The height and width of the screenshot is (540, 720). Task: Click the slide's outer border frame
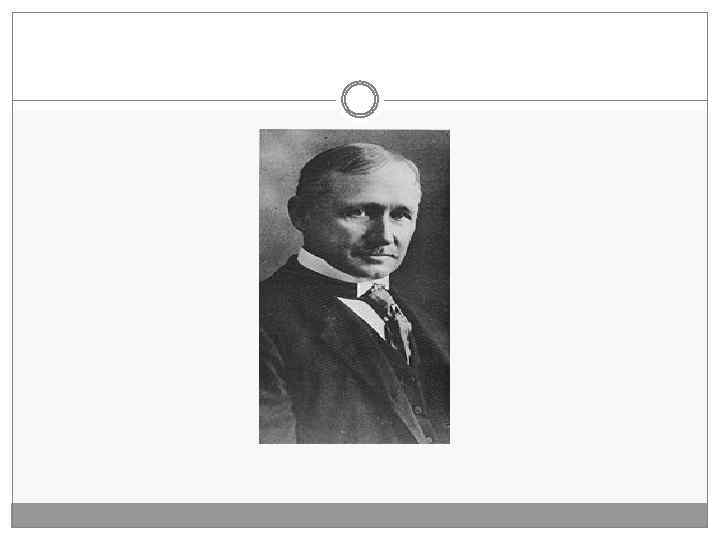tap(12, 276)
